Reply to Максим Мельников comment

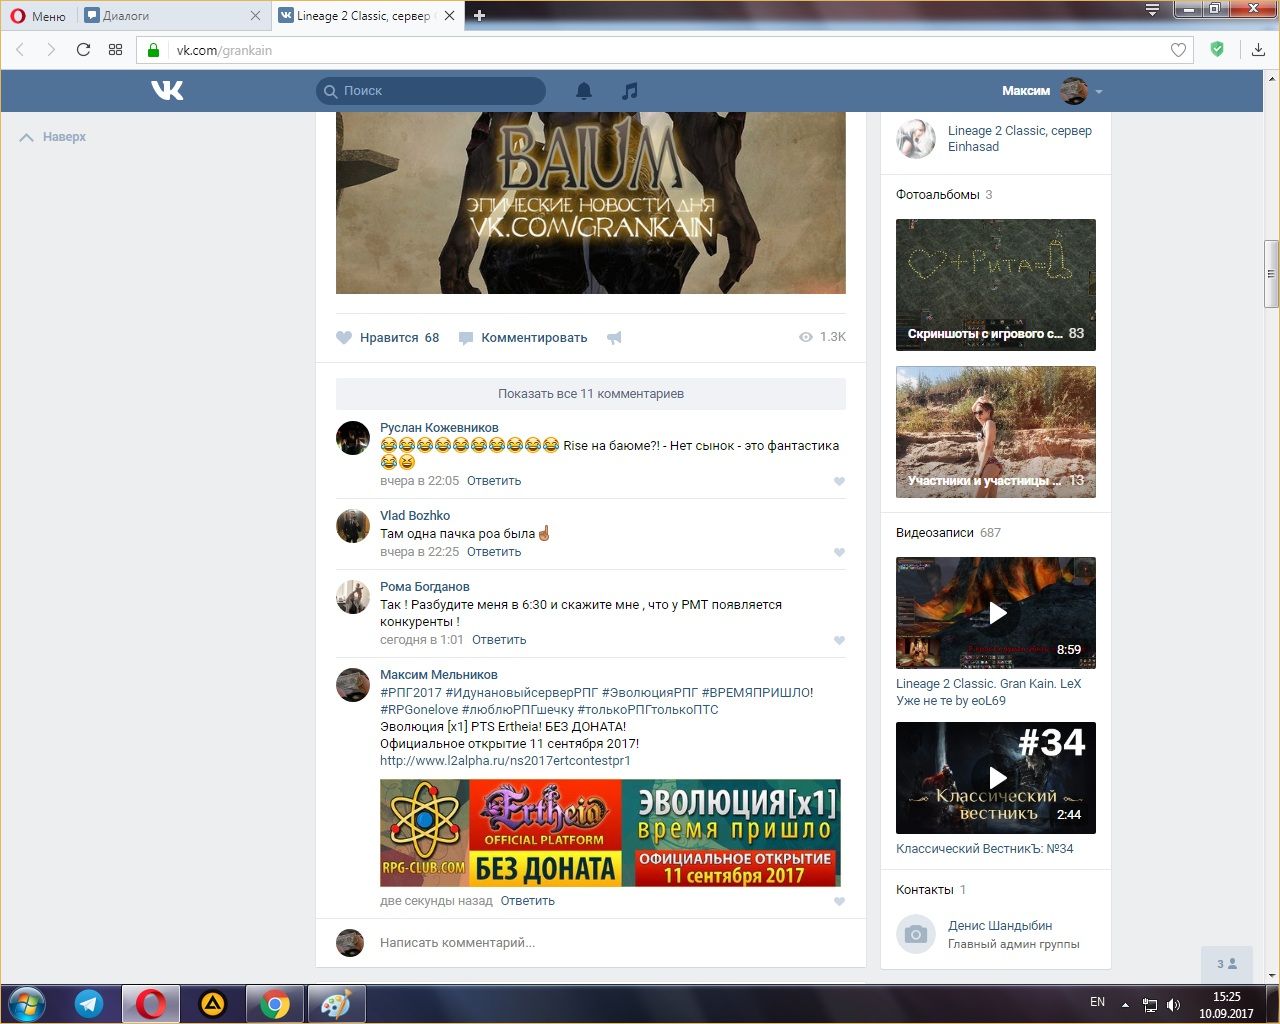click(527, 901)
